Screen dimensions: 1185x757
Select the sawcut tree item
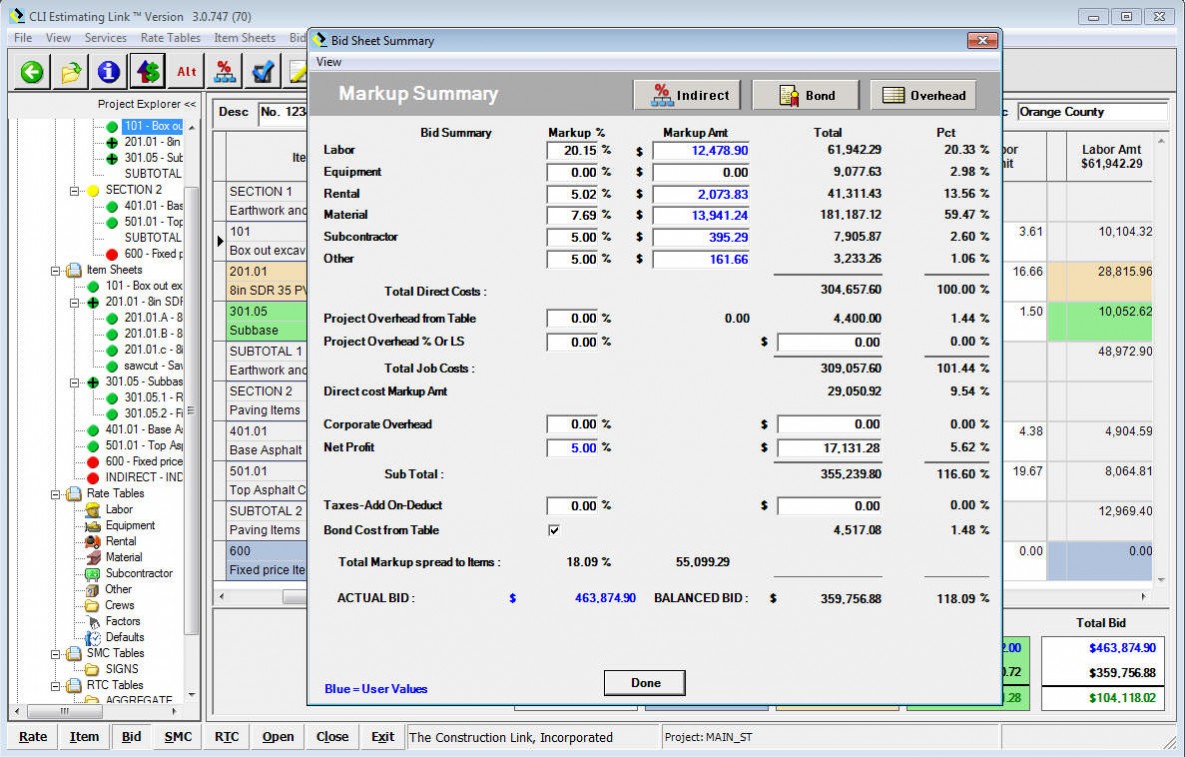point(153,366)
